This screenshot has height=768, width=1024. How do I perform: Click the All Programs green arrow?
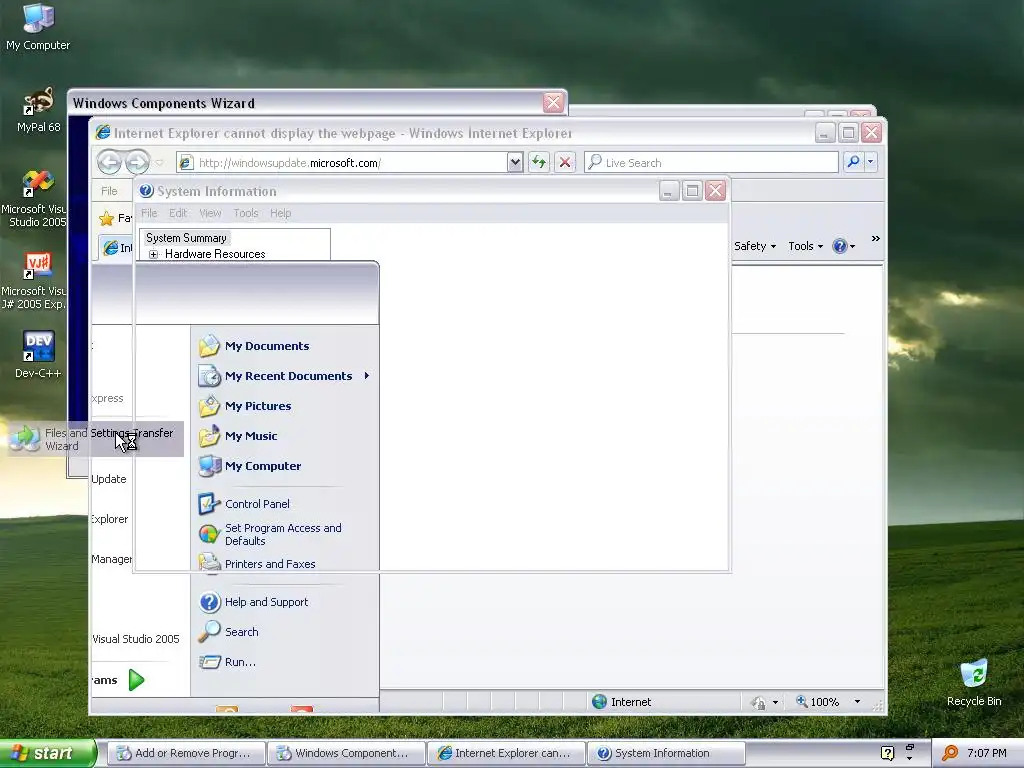[x=136, y=680]
